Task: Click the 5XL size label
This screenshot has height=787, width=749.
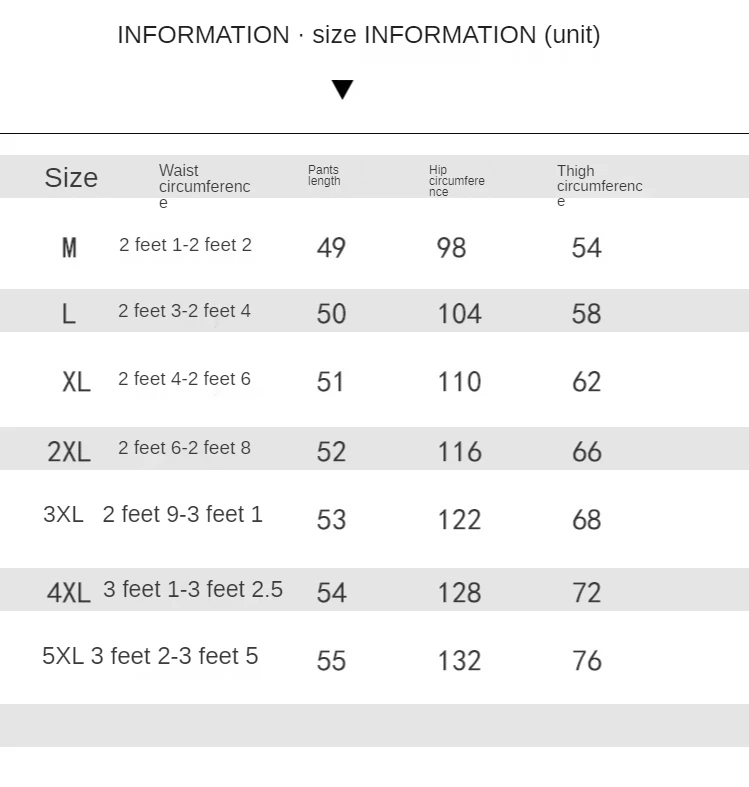Action: 63,656
